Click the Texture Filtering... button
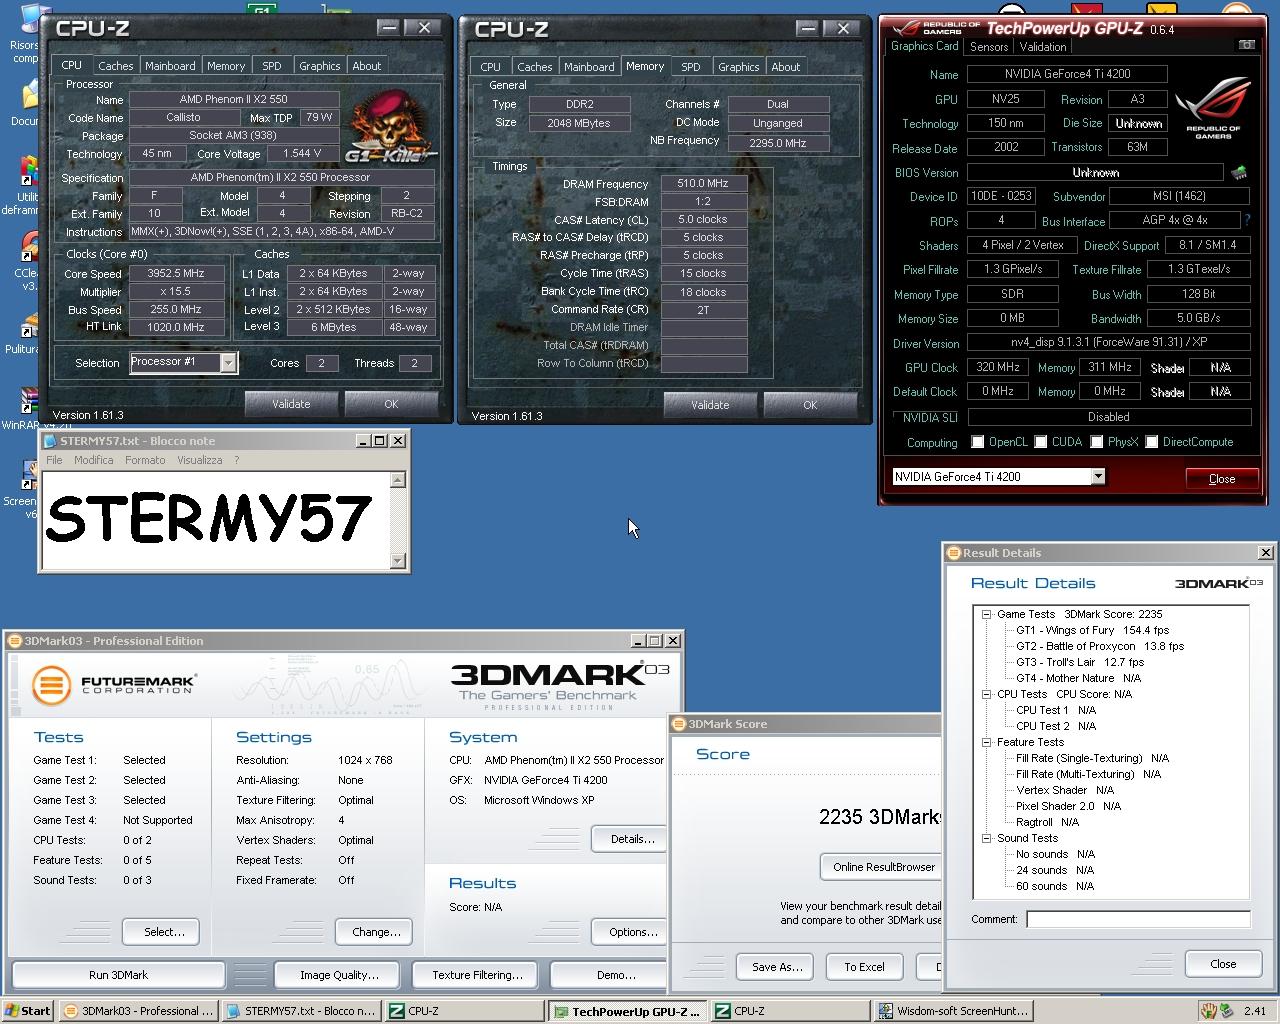 [477, 975]
